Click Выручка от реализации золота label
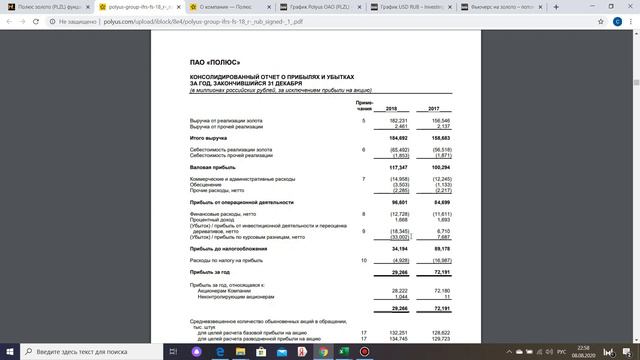Screen dimensions: 640x360 [x=226, y=120]
